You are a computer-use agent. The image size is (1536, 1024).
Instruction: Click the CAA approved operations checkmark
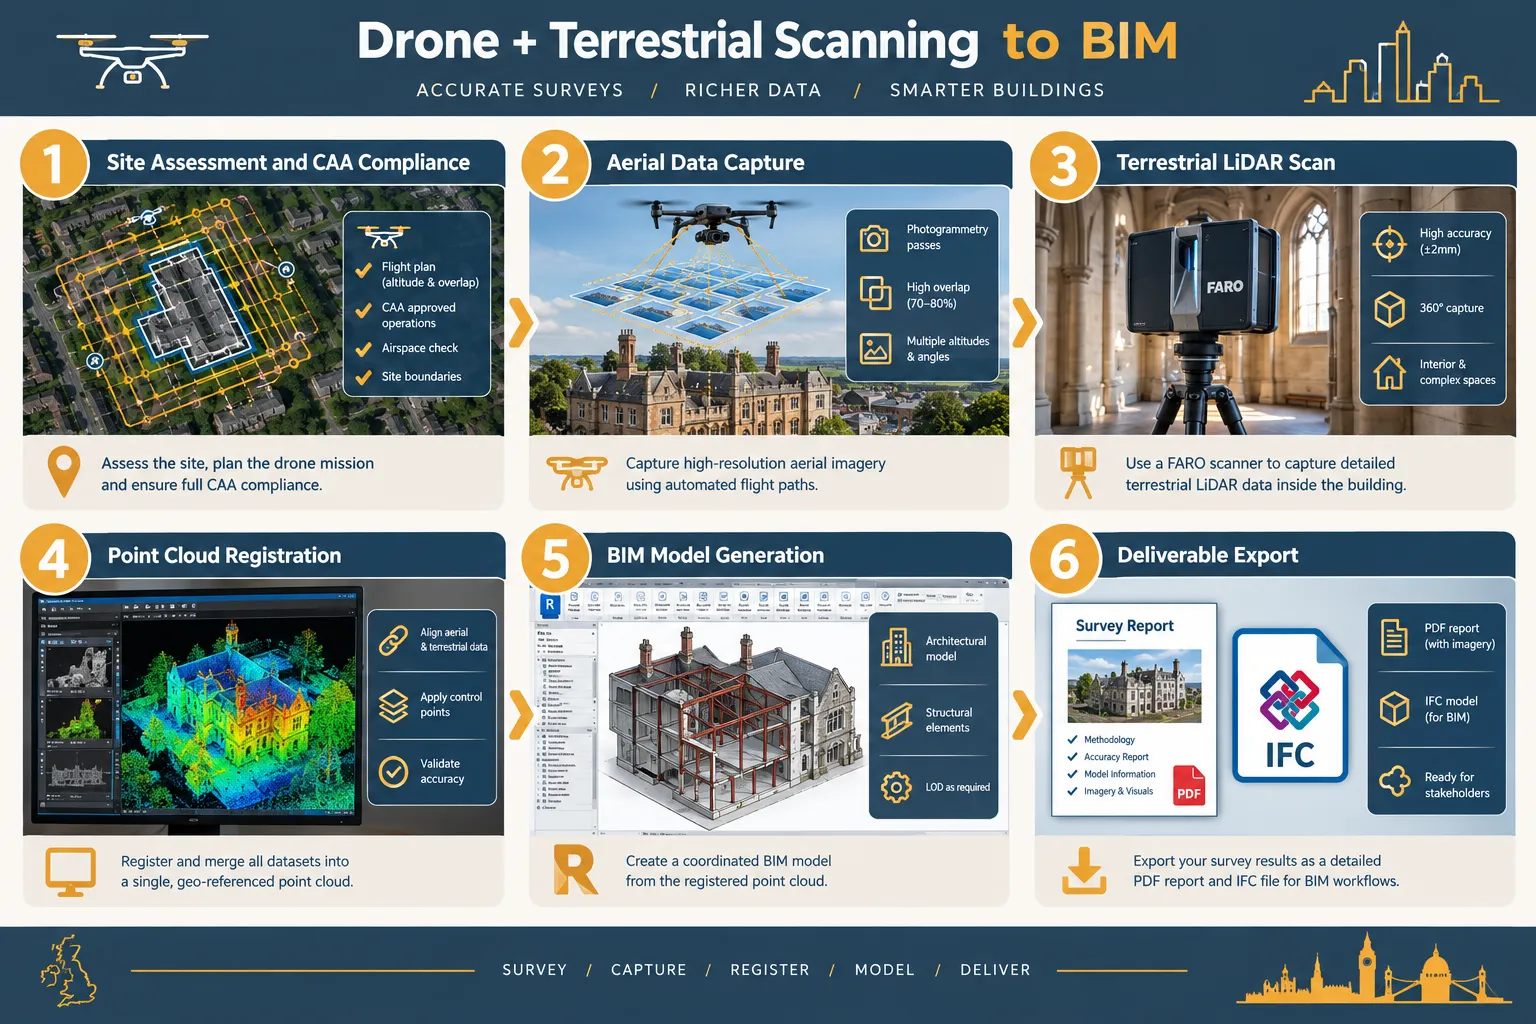364,311
